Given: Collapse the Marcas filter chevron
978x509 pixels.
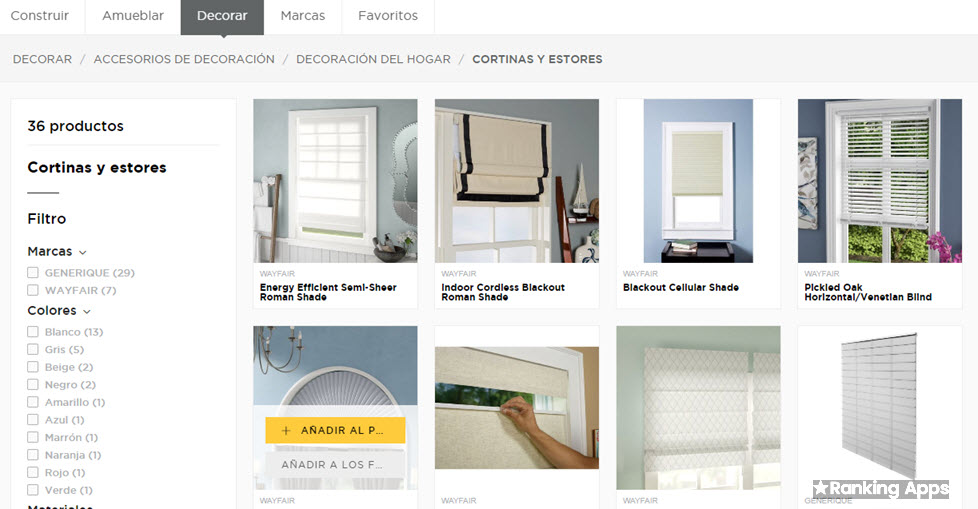Looking at the screenshot, I should coord(82,252).
